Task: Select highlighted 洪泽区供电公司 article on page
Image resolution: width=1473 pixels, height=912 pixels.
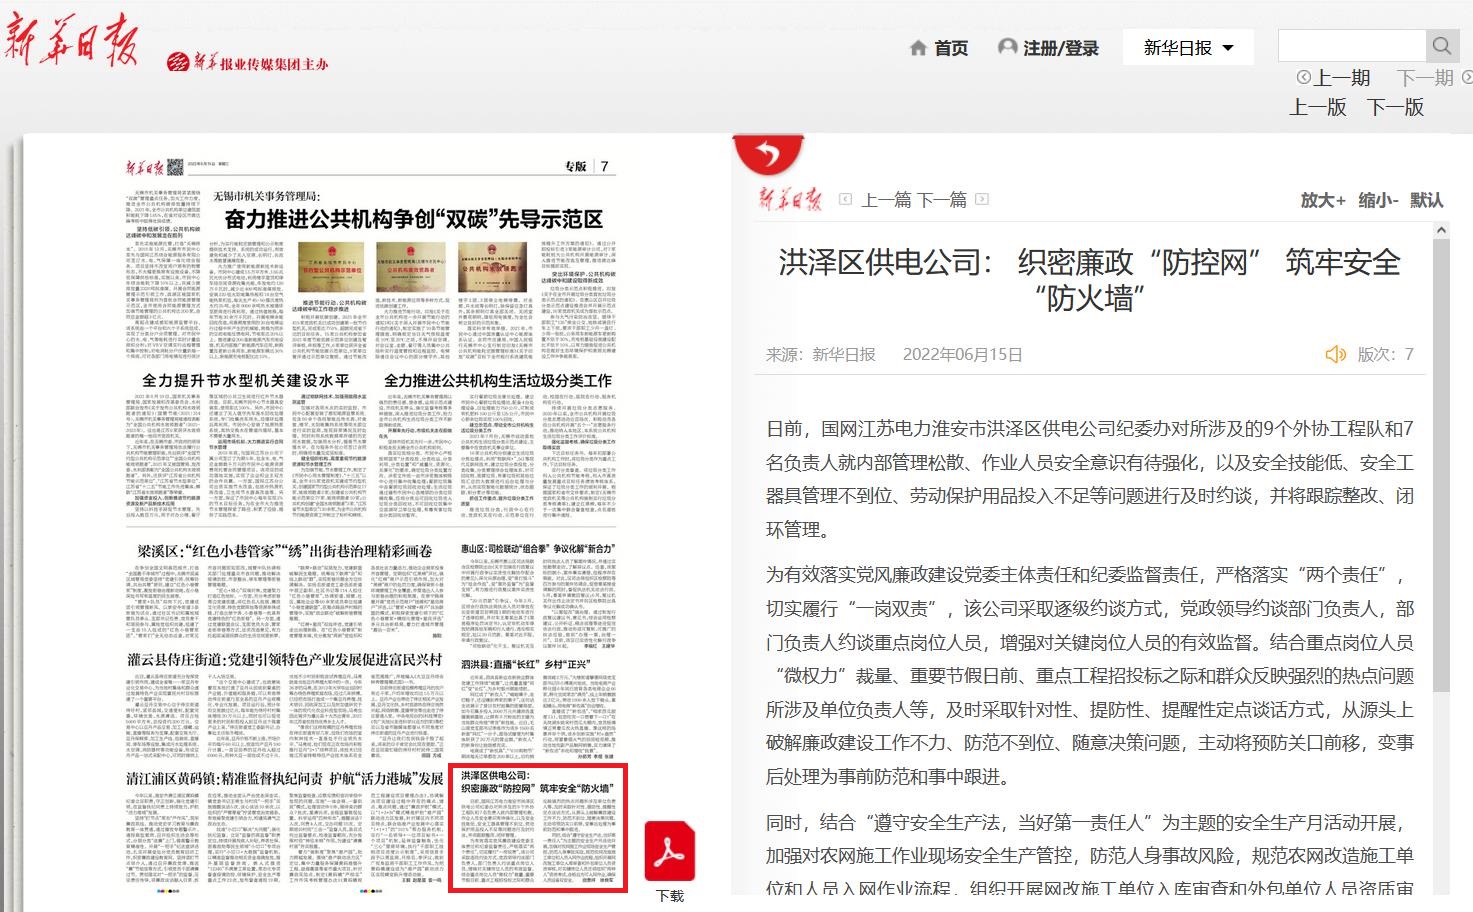Action: 538,828
